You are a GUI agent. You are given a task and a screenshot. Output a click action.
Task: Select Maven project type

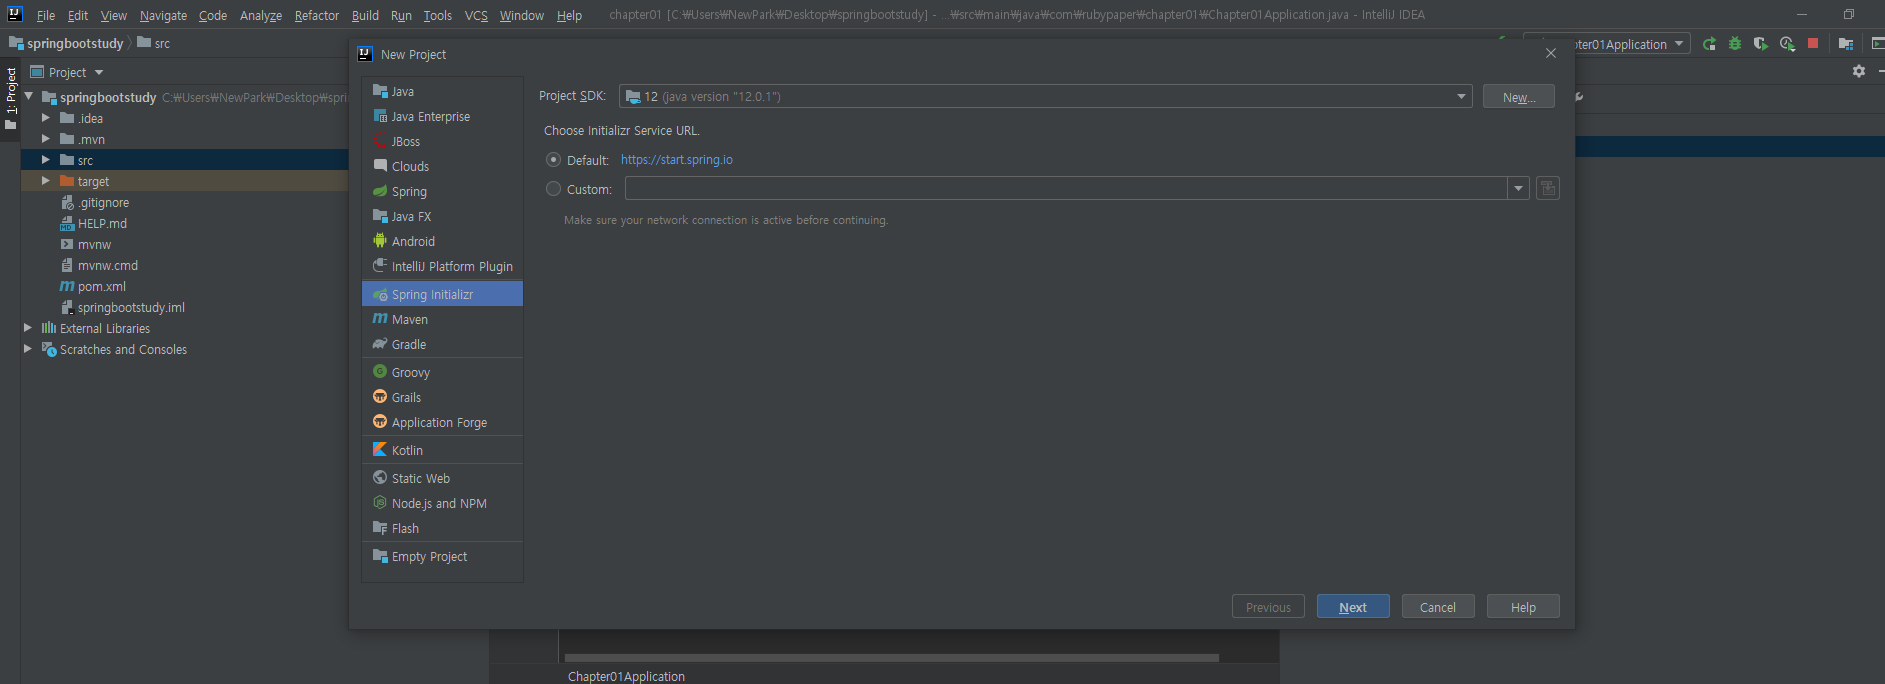click(x=442, y=319)
